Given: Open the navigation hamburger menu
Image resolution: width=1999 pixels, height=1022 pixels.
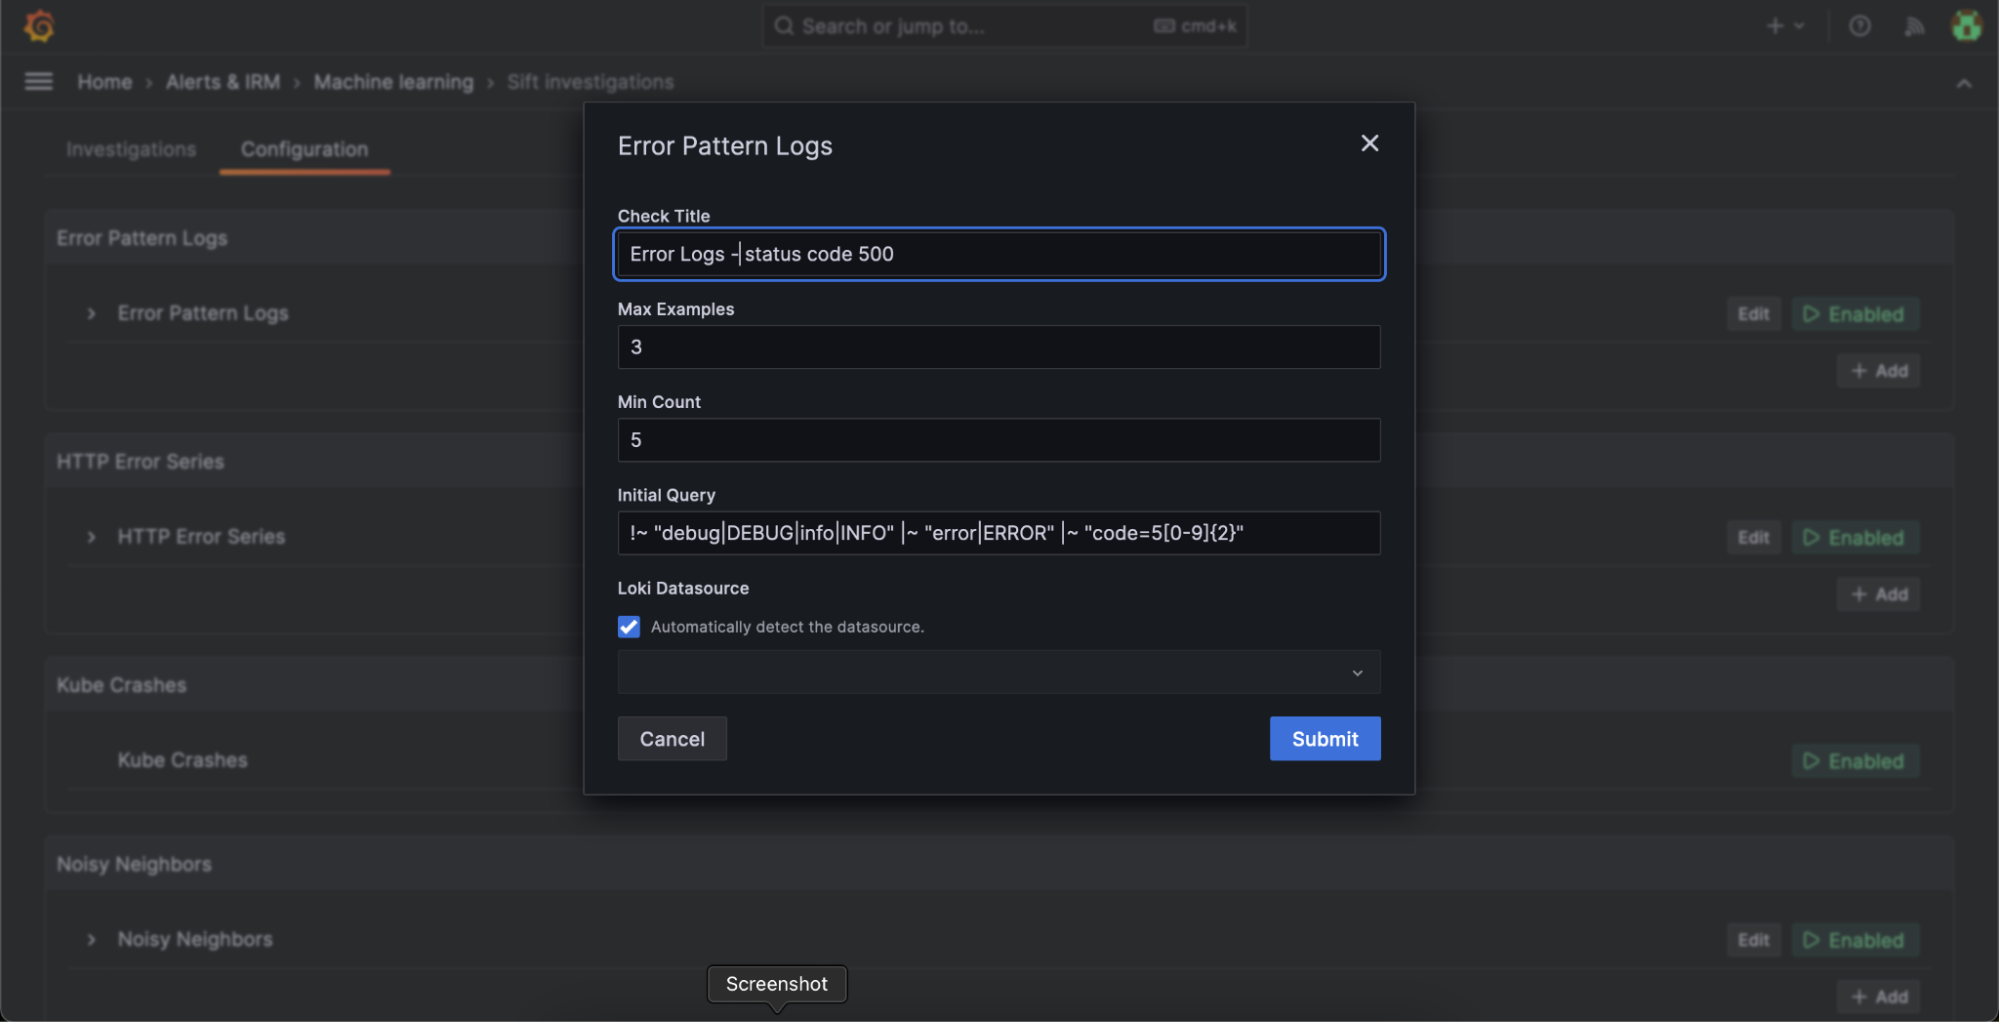Looking at the screenshot, I should pos(38,81).
